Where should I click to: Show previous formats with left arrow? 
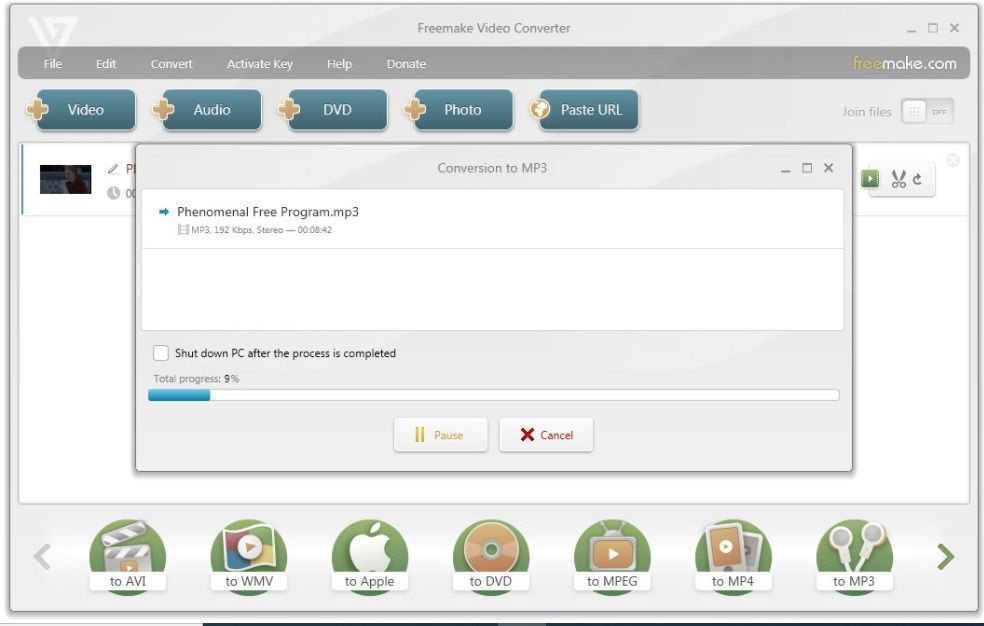[x=42, y=556]
